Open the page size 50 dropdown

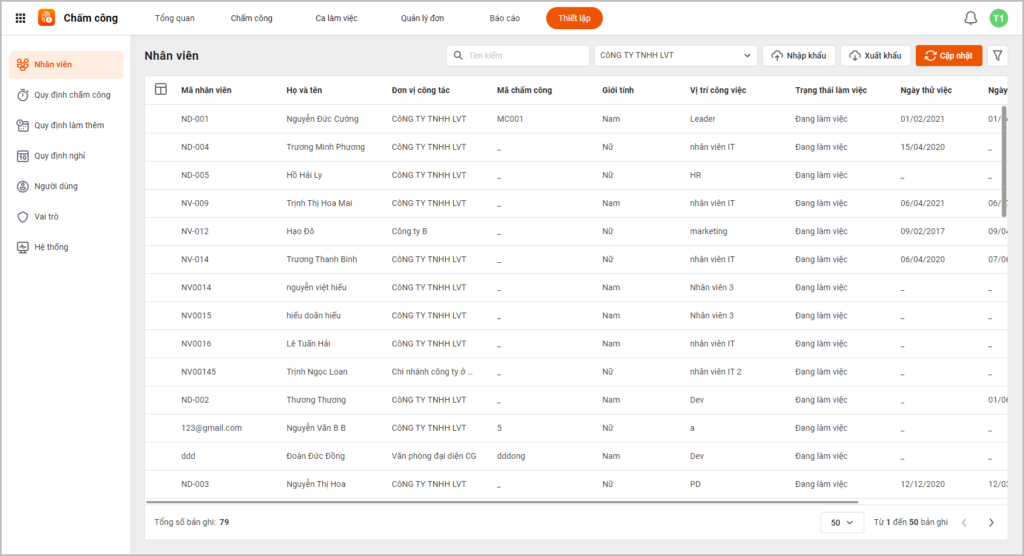[841, 522]
